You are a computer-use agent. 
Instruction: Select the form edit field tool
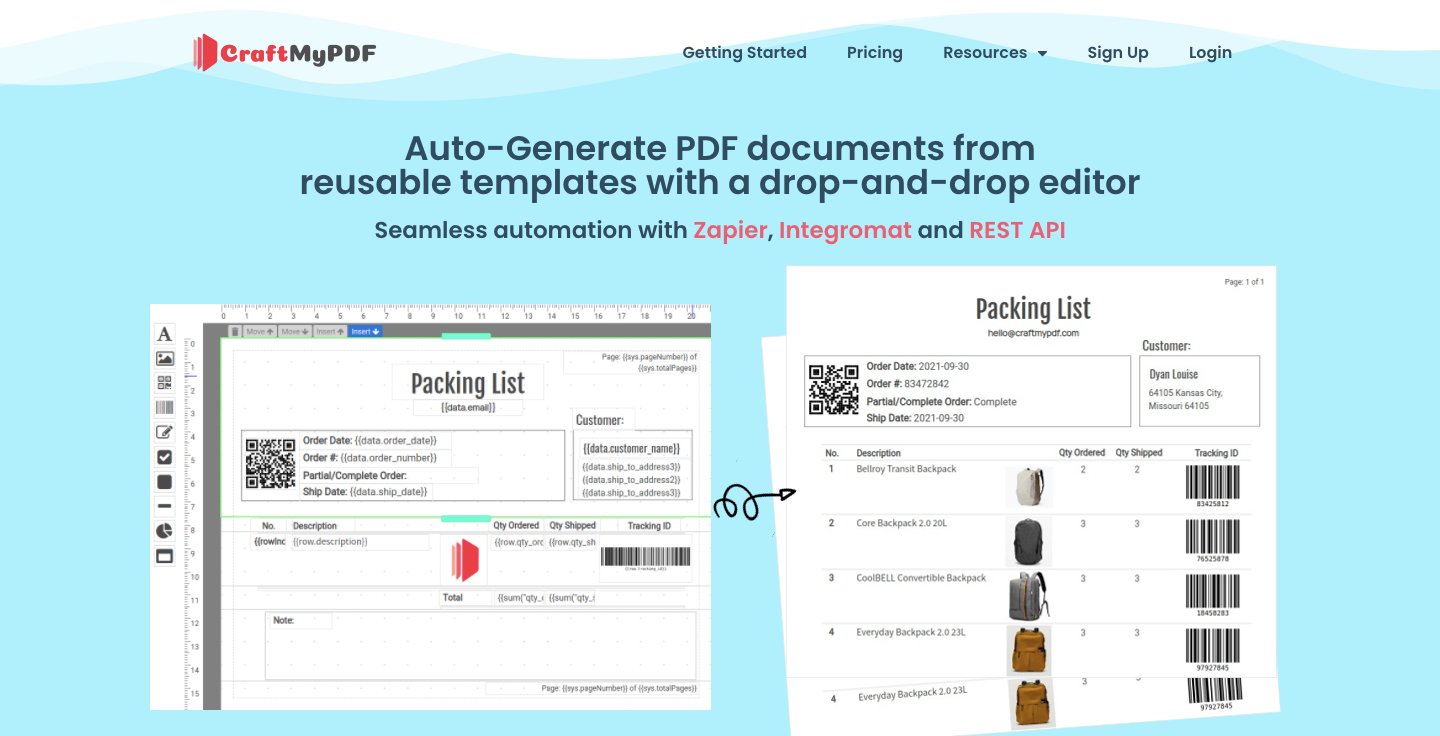point(165,432)
